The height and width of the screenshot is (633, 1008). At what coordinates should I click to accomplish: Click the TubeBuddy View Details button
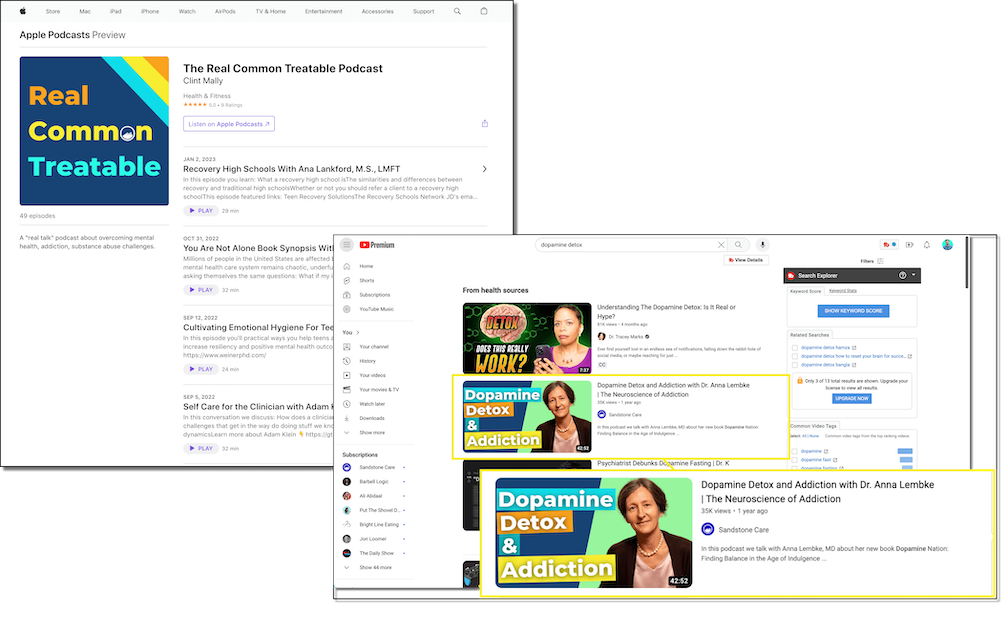746,260
